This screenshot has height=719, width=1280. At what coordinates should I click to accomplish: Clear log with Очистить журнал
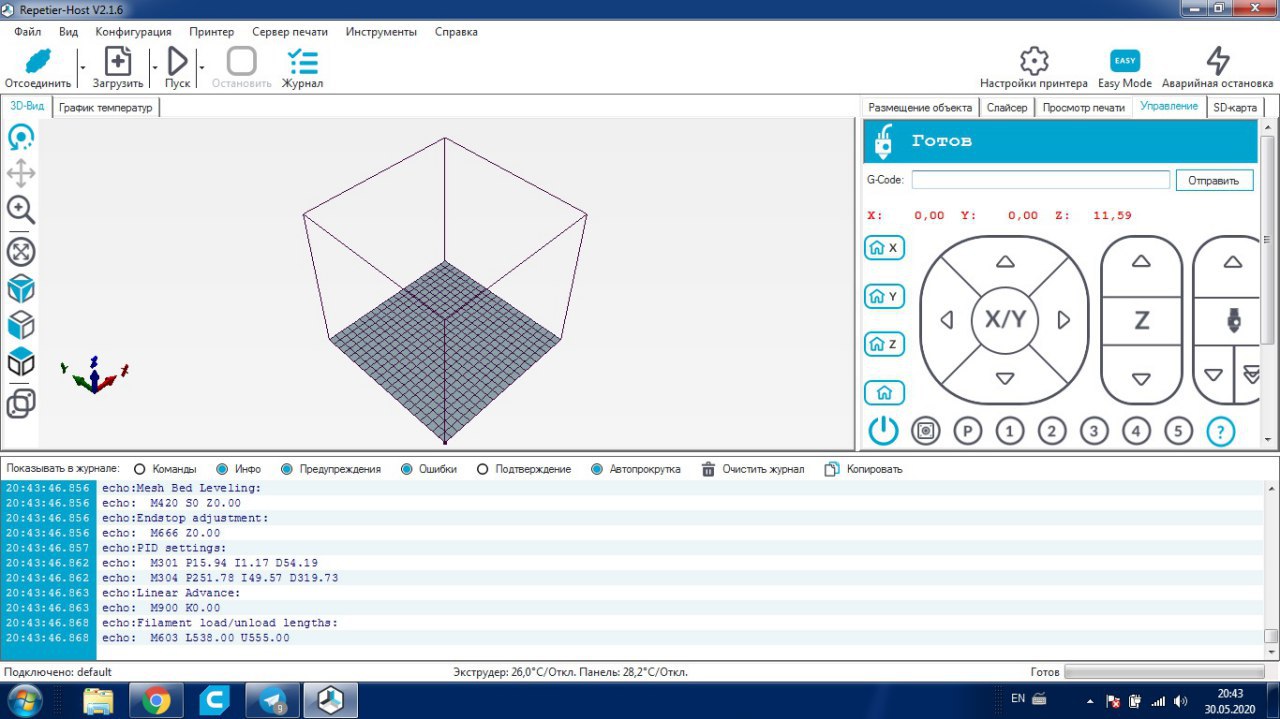tap(752, 469)
